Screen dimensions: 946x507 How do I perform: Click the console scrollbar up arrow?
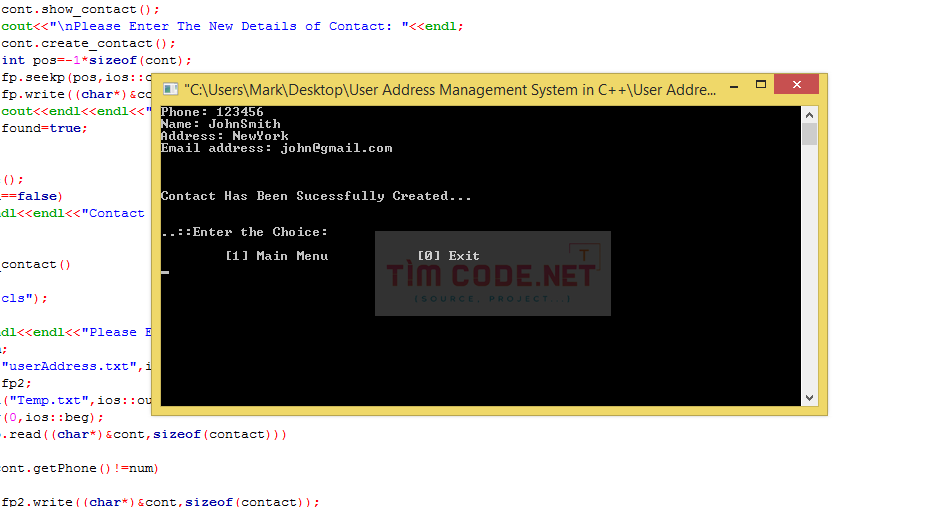pos(810,115)
